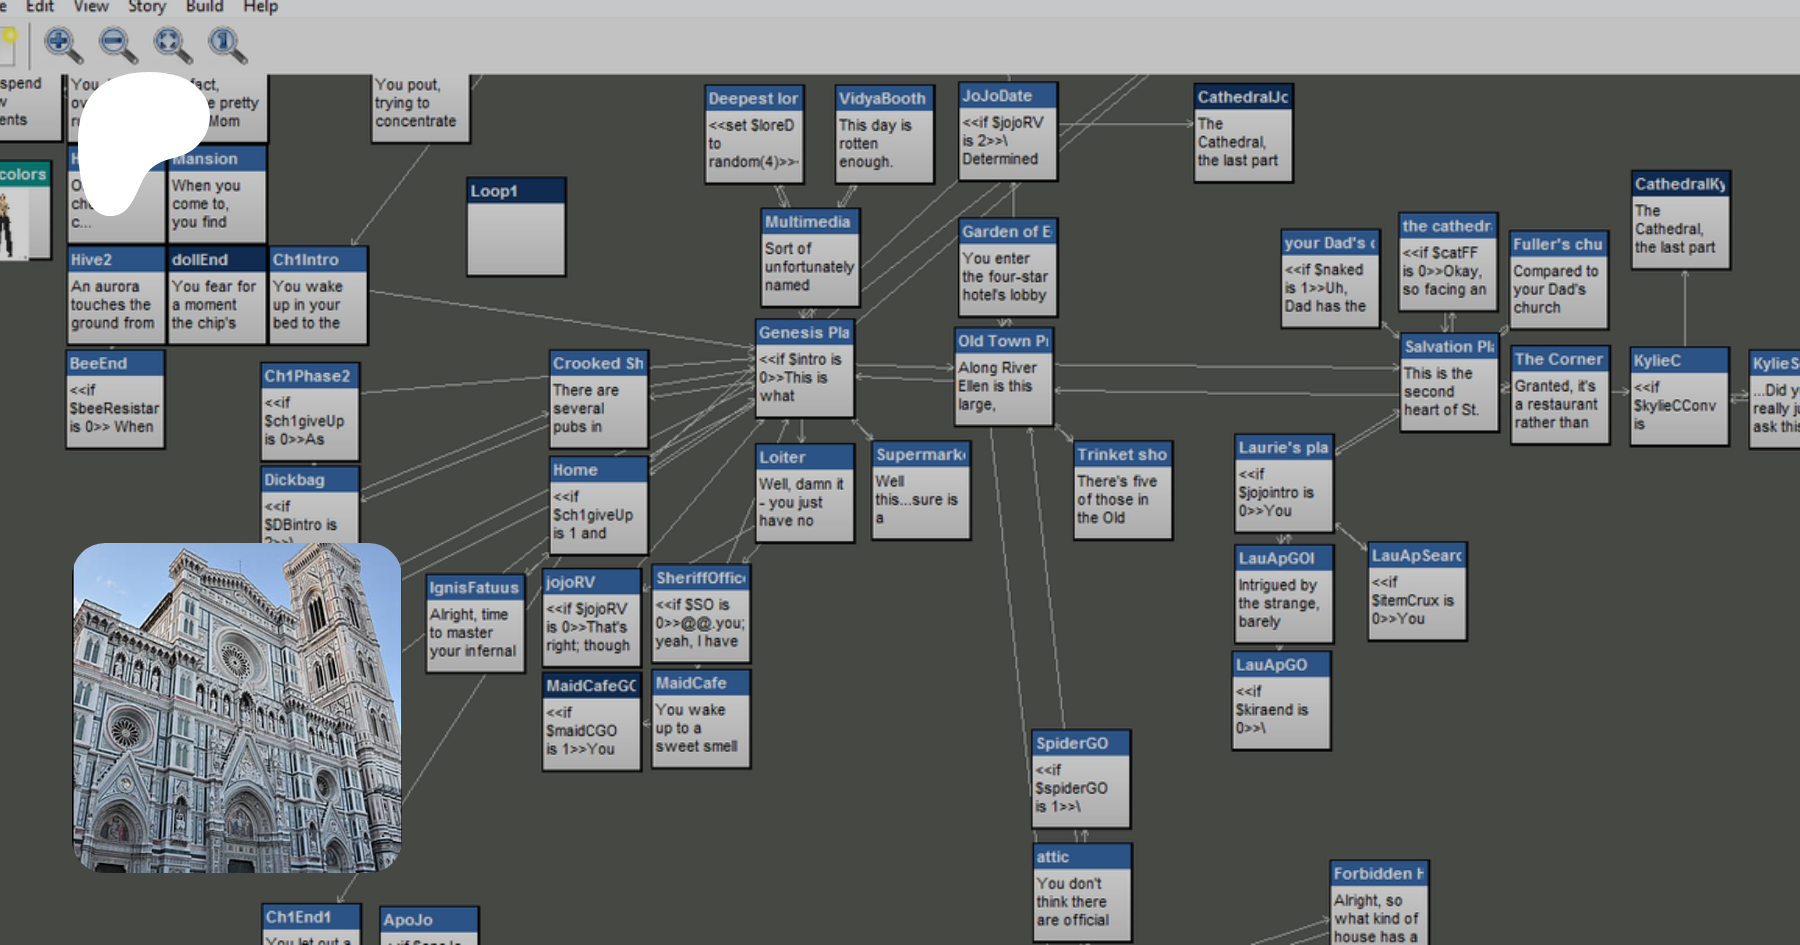The image size is (1800, 945).
Task: Click the New Passage toolbar icon
Action: coord(9,43)
